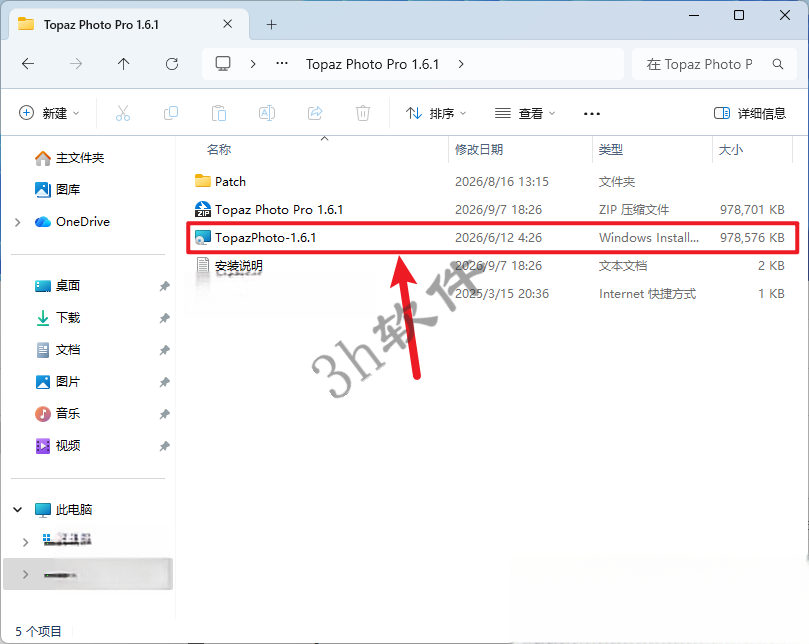The width and height of the screenshot is (809, 644).
Task: Go up one folder level
Action: [x=123, y=64]
